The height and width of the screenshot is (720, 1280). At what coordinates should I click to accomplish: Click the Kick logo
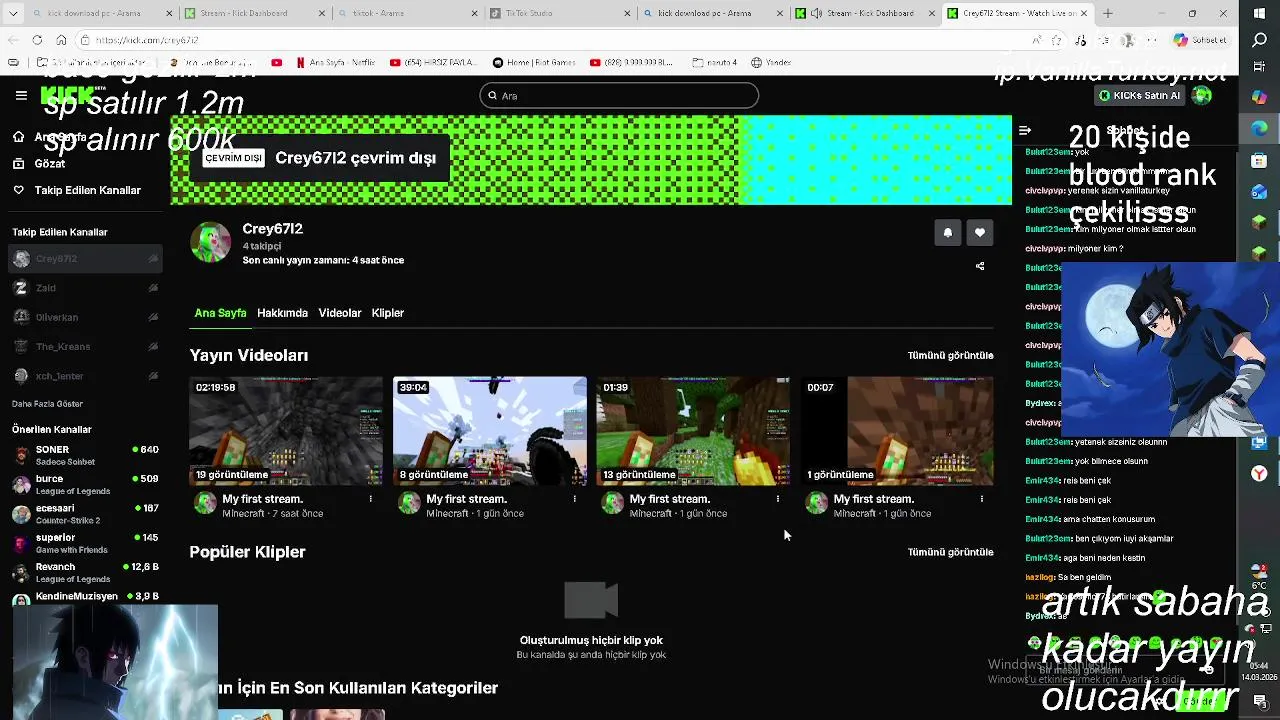point(73,96)
